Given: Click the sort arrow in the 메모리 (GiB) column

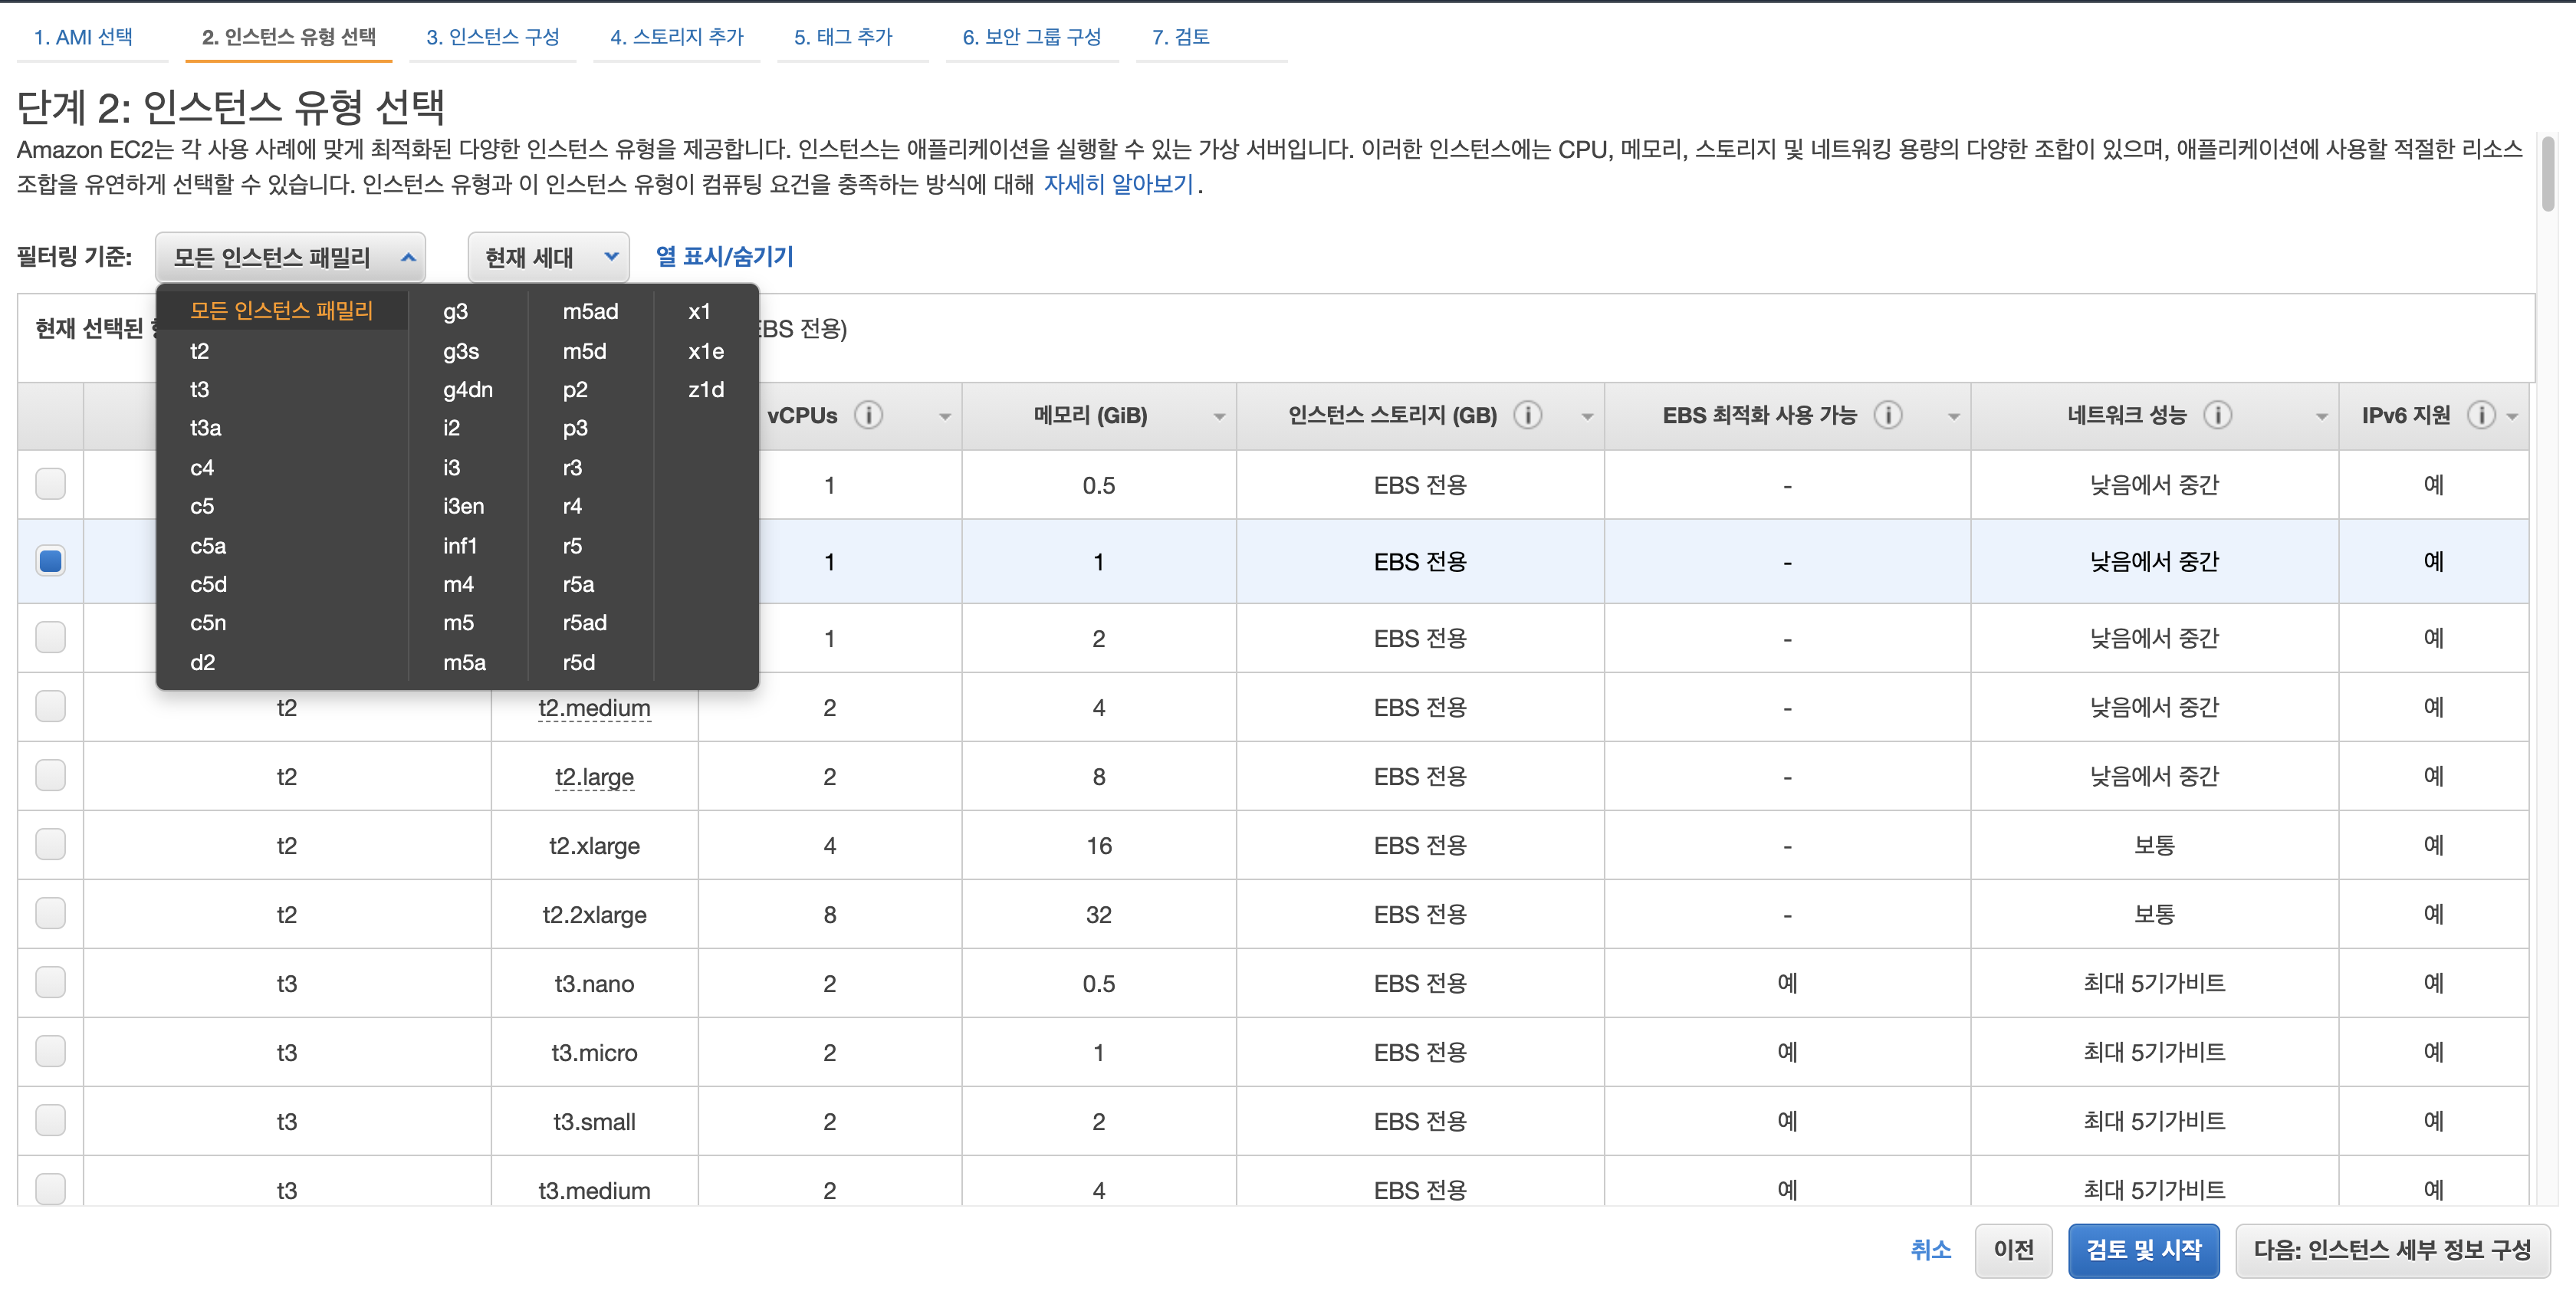Looking at the screenshot, I should [1219, 417].
